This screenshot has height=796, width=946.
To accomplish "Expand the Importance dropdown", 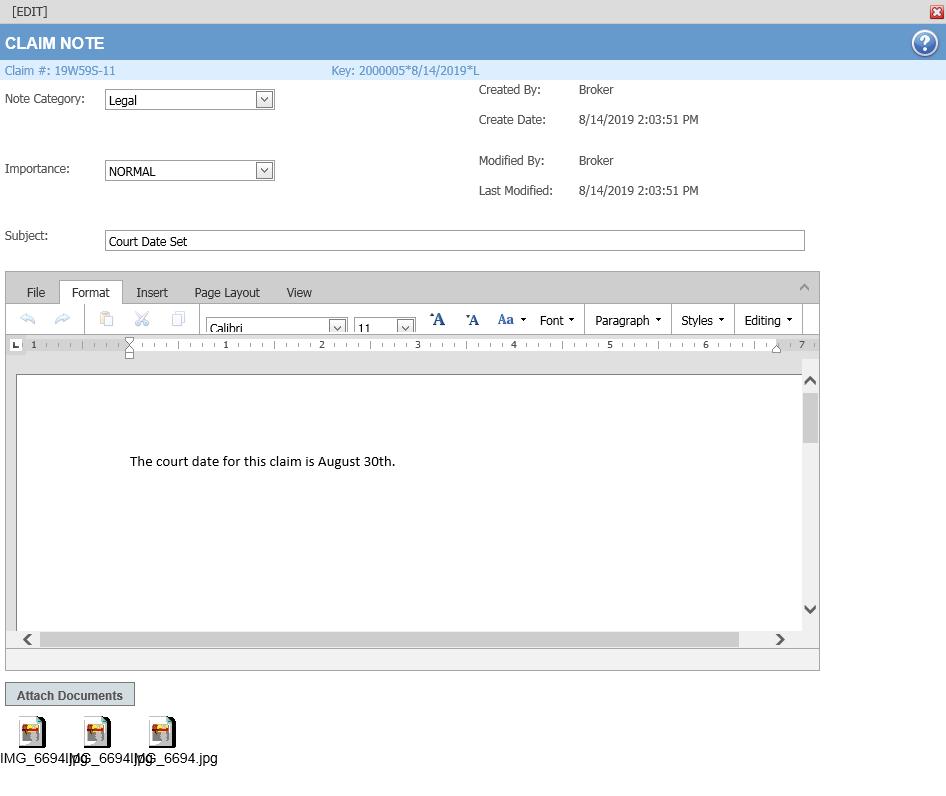I will pos(264,170).
